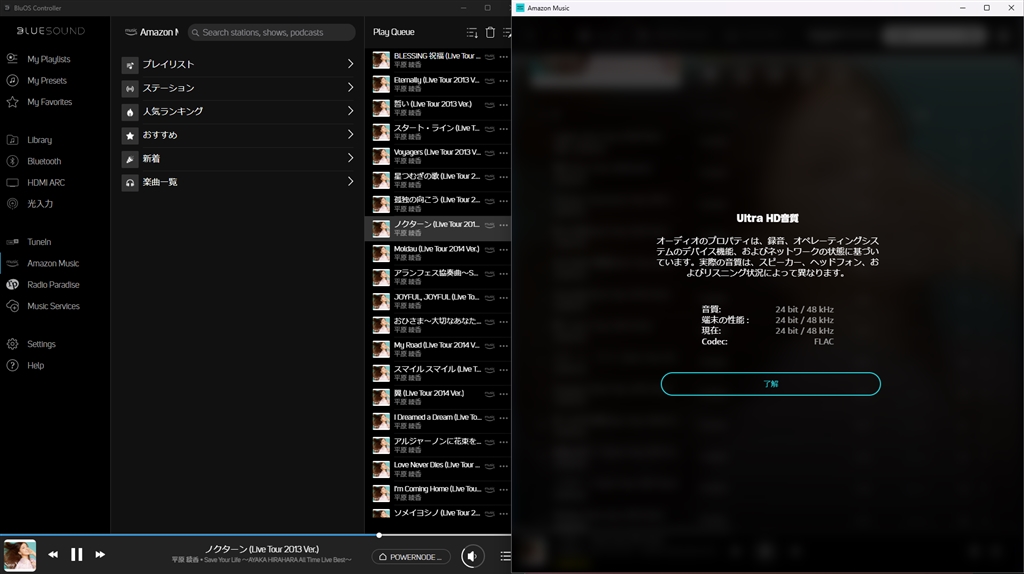This screenshot has height=574, width=1024.
Task: Play I Dreamed a Dream from the queue
Action: (x=438, y=421)
